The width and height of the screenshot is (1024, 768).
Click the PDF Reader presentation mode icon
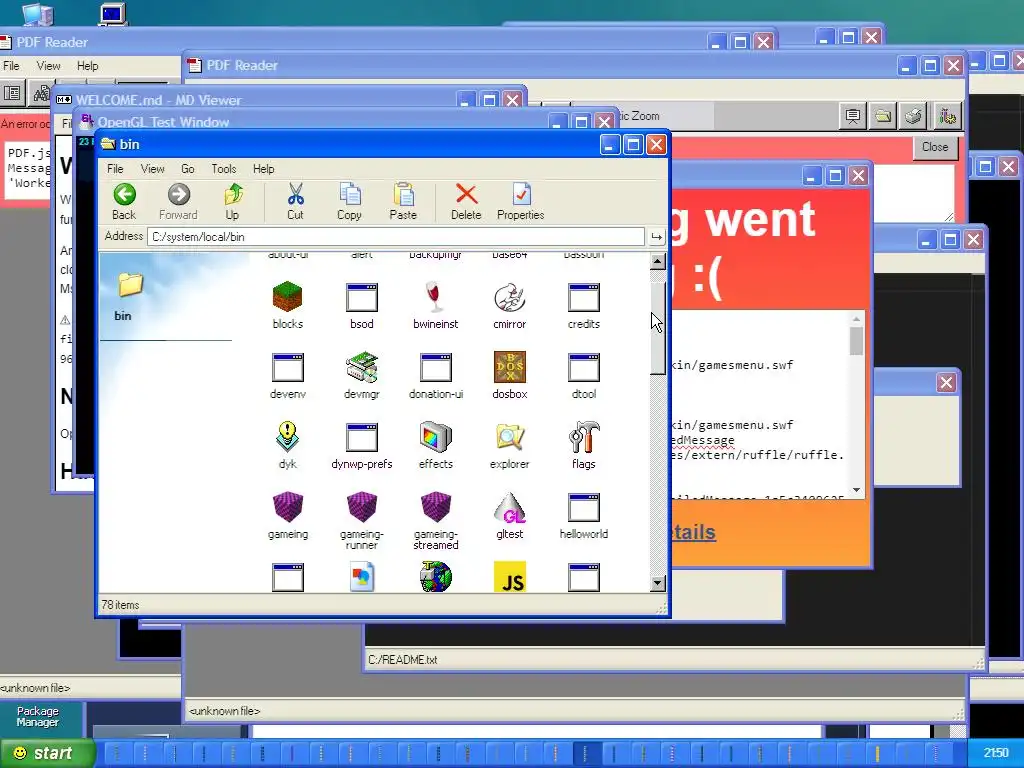[x=852, y=116]
